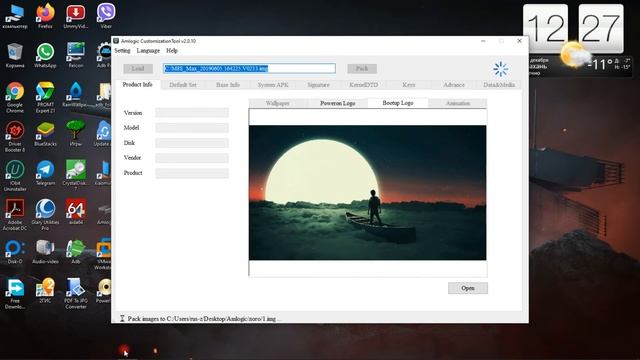
Task: Switch to the Default Set tab
Action: point(182,85)
